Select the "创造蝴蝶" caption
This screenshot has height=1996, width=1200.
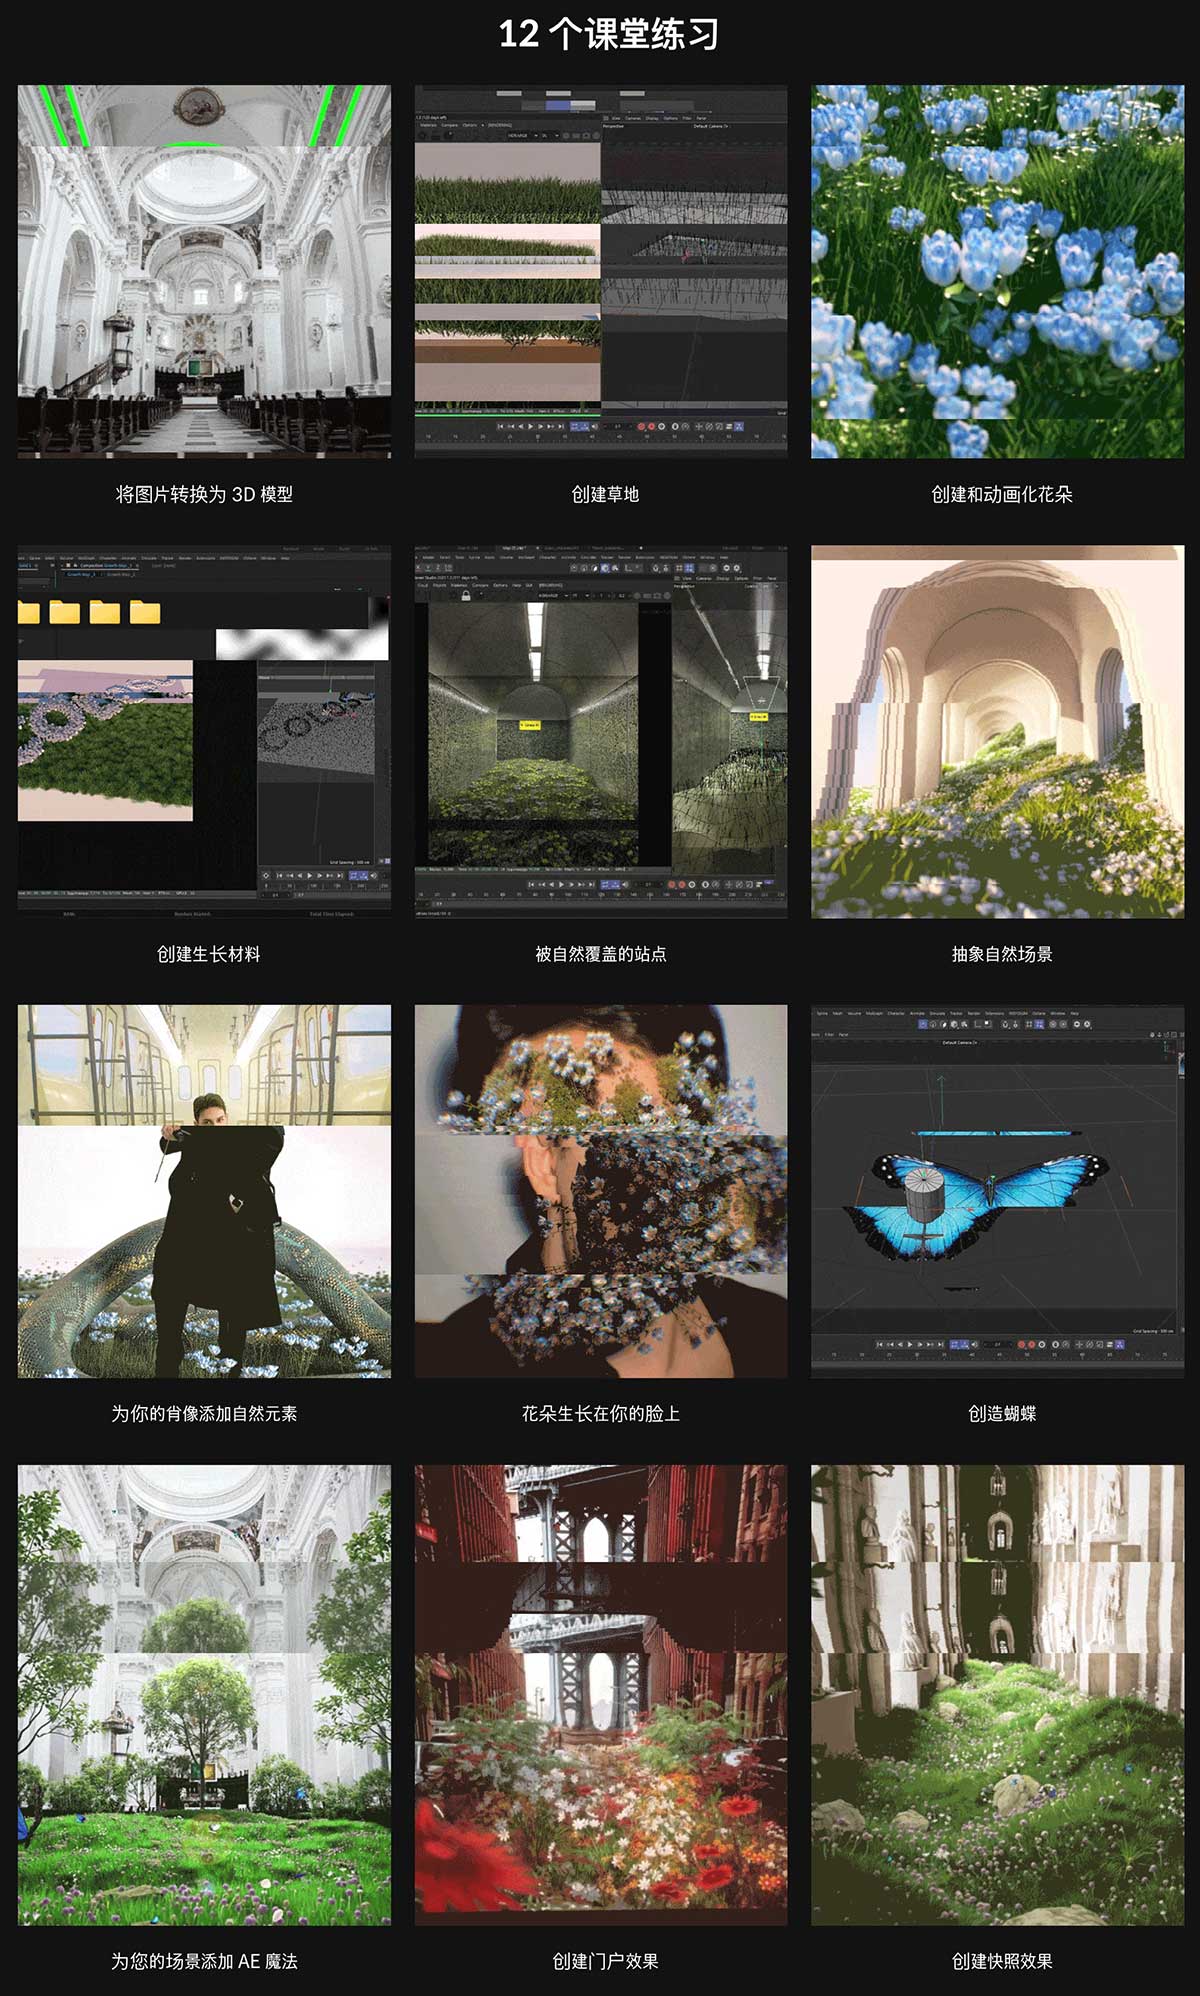coord(1001,1413)
